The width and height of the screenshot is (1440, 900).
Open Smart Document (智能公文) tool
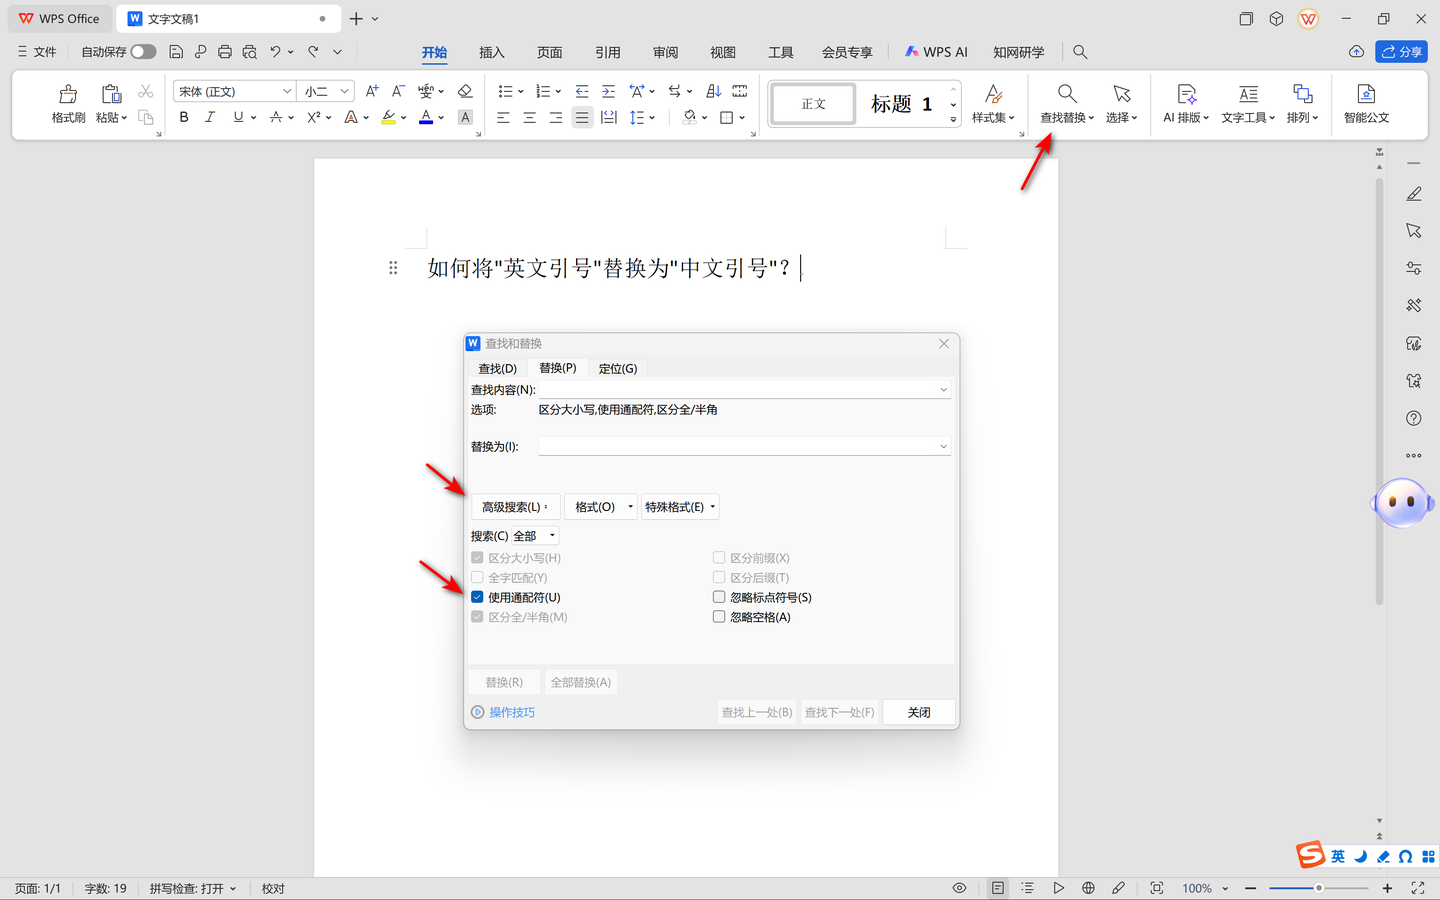coord(1367,104)
